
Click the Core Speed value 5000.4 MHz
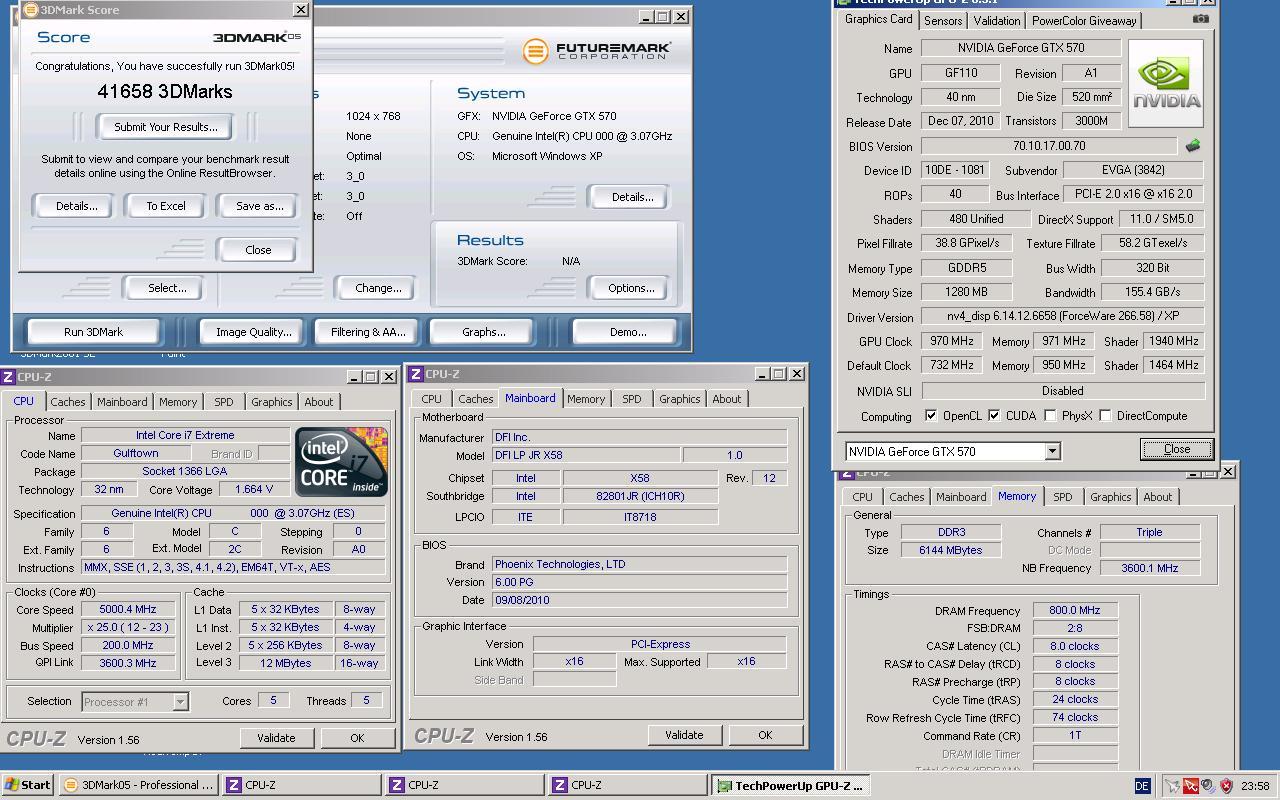click(x=128, y=609)
